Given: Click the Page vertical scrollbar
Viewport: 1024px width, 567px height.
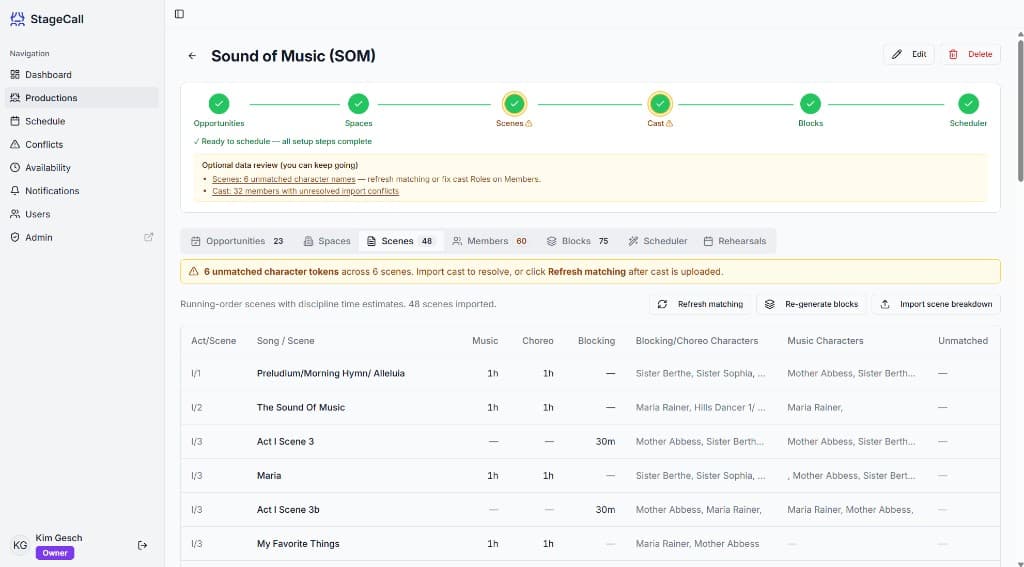Looking at the screenshot, I should point(1020,111).
